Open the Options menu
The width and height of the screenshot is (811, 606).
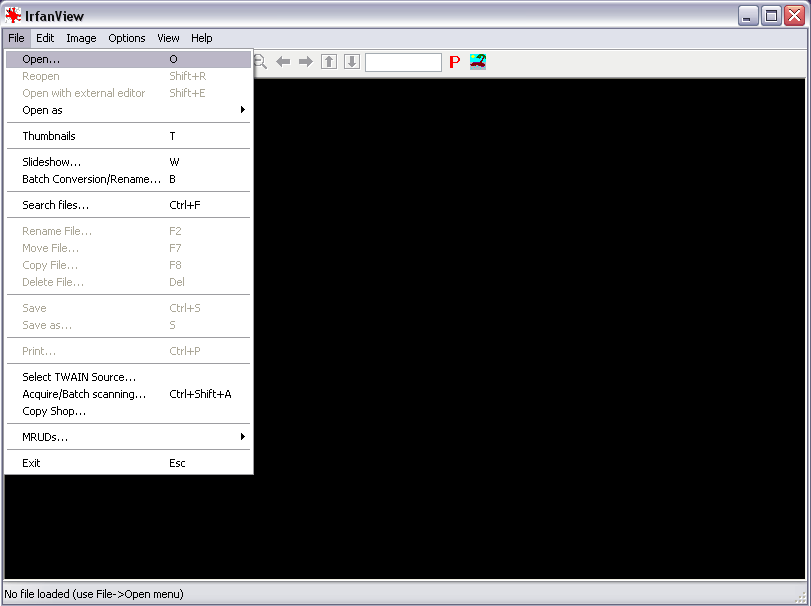[x=127, y=38]
